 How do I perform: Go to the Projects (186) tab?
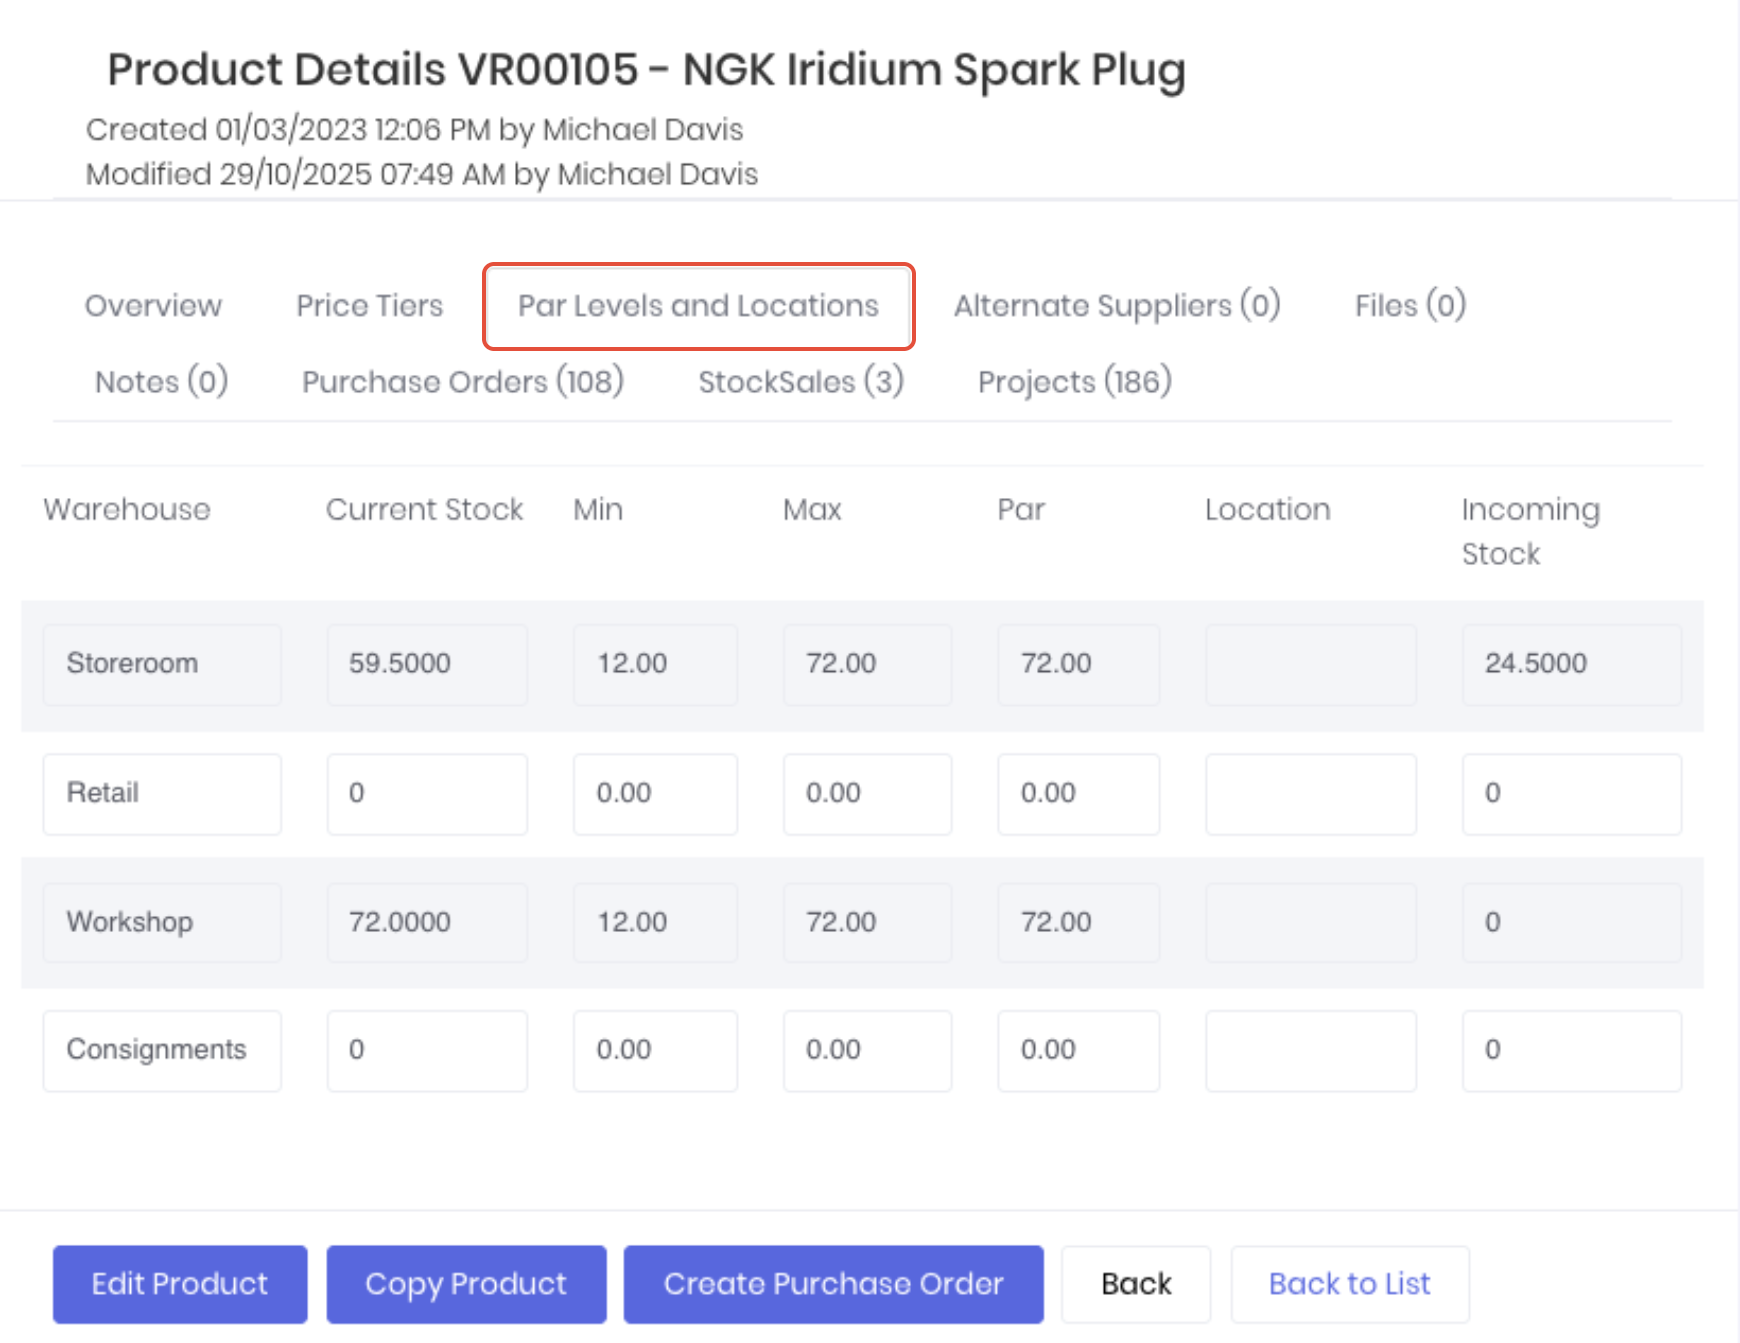point(1075,381)
